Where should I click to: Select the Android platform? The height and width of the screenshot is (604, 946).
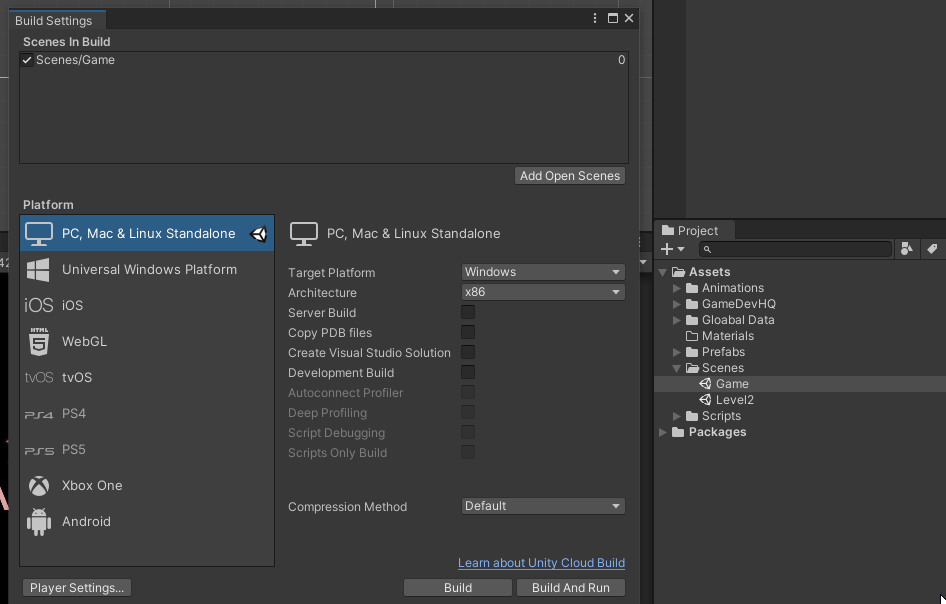click(147, 521)
